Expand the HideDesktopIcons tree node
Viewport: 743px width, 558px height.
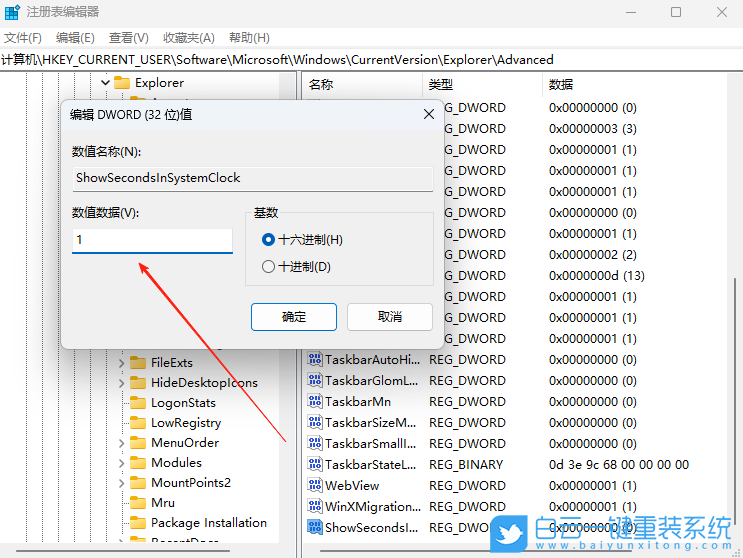121,383
